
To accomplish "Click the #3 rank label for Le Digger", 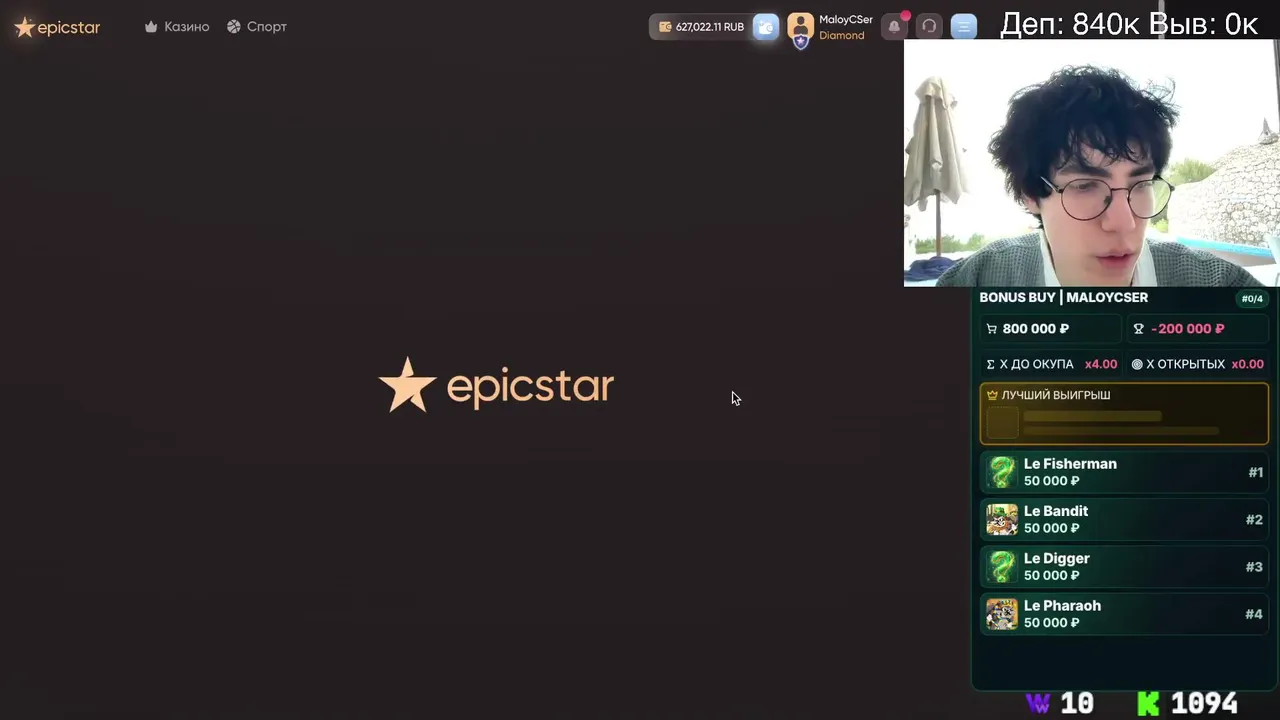I will [x=1254, y=566].
